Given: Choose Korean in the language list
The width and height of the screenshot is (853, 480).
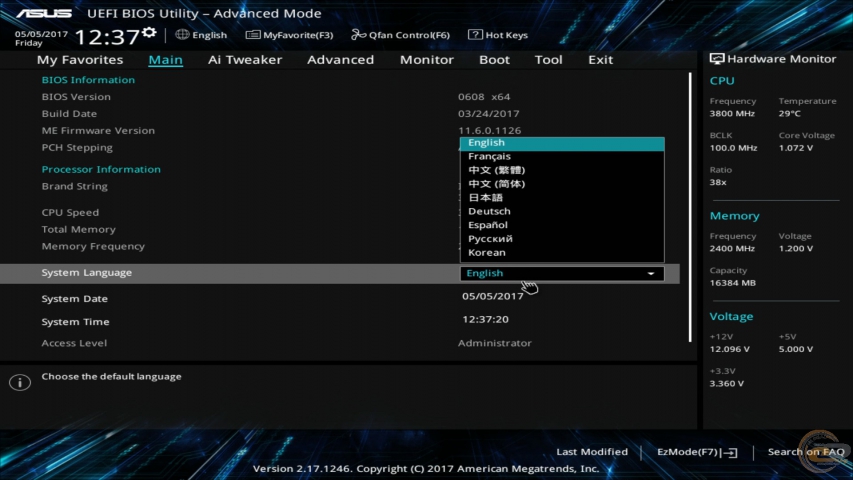Looking at the screenshot, I should [562, 253].
